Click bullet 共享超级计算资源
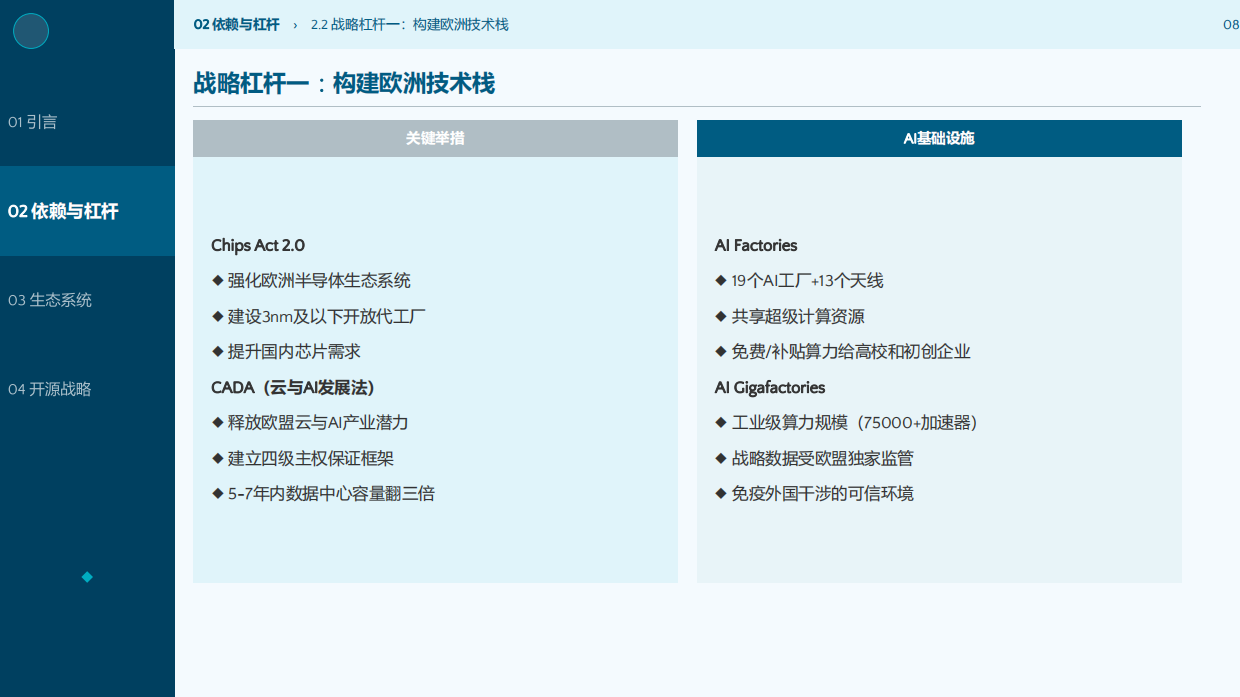Viewport: 1240px width, 697px height. pyautogui.click(x=790, y=317)
